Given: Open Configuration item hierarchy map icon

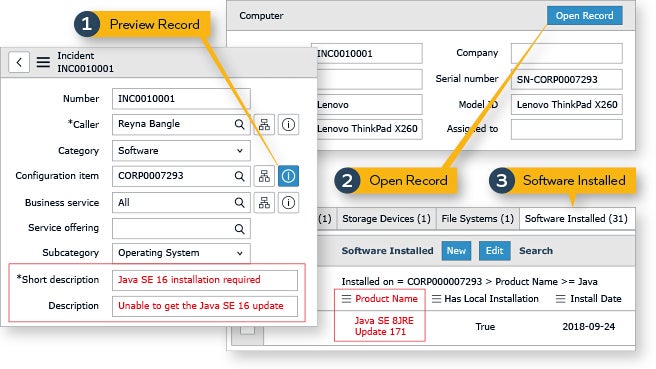Looking at the screenshot, I should pos(264,176).
